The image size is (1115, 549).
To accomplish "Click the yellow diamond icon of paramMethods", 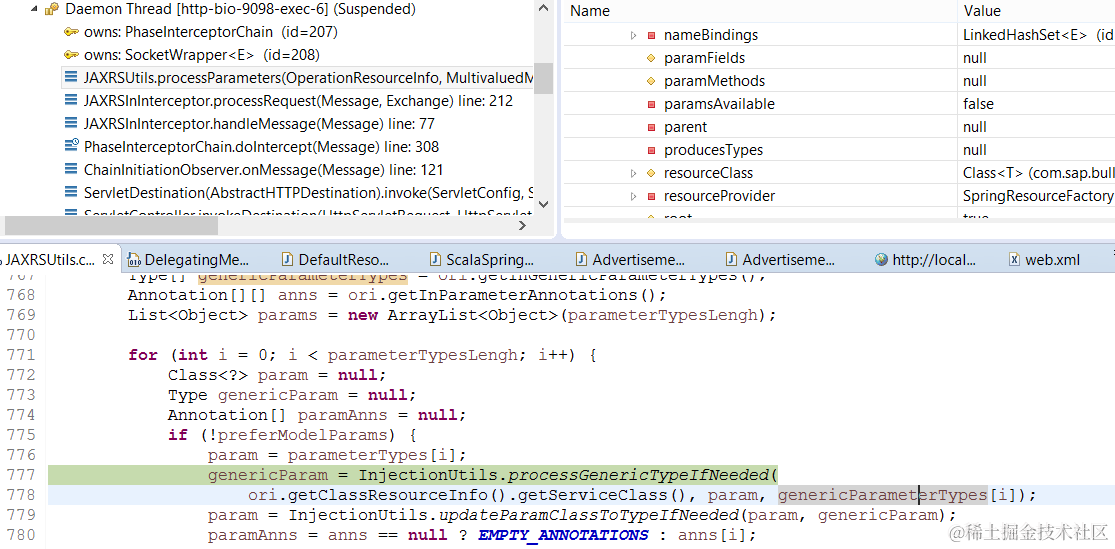I will (651, 81).
